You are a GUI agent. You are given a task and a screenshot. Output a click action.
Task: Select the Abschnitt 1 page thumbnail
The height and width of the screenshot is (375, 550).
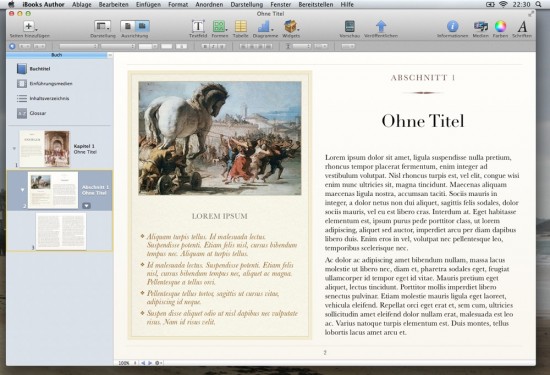(x=53, y=190)
